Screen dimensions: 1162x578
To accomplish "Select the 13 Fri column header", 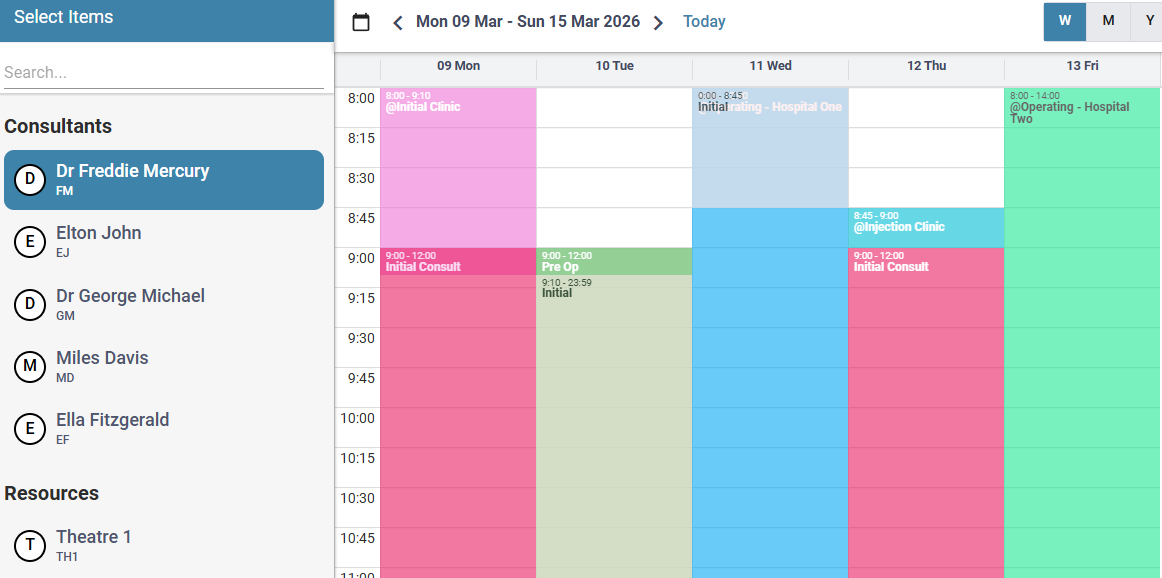I will (1082, 65).
